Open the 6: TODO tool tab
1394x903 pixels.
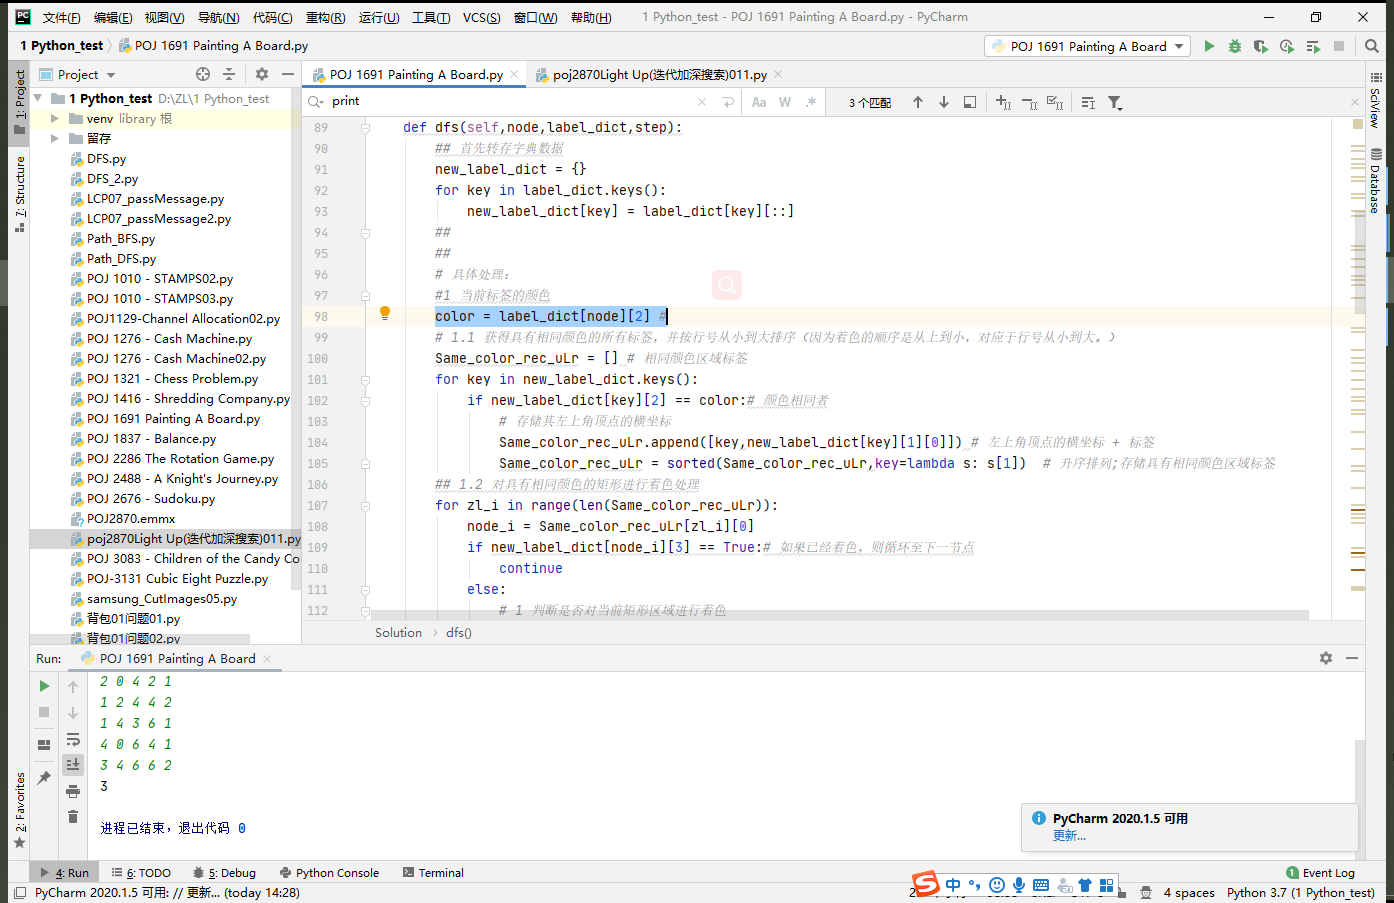(x=141, y=873)
